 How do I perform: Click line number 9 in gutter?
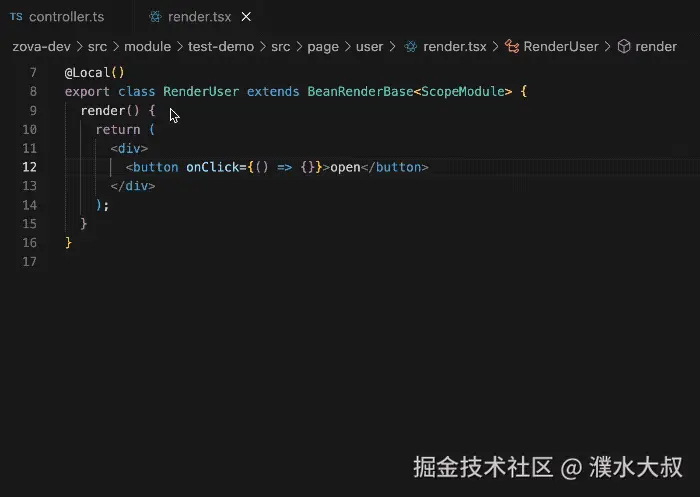pyautogui.click(x=33, y=110)
